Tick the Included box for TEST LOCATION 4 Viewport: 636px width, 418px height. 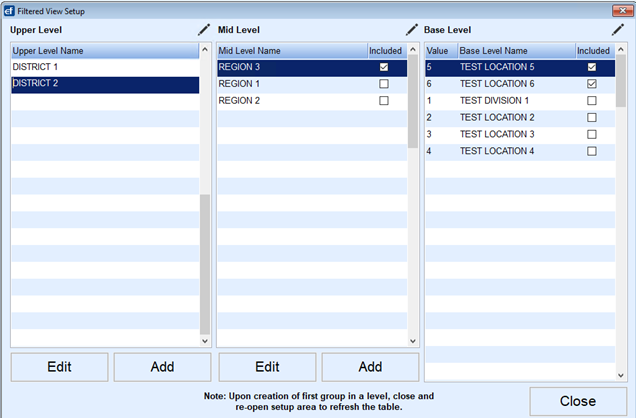click(592, 151)
